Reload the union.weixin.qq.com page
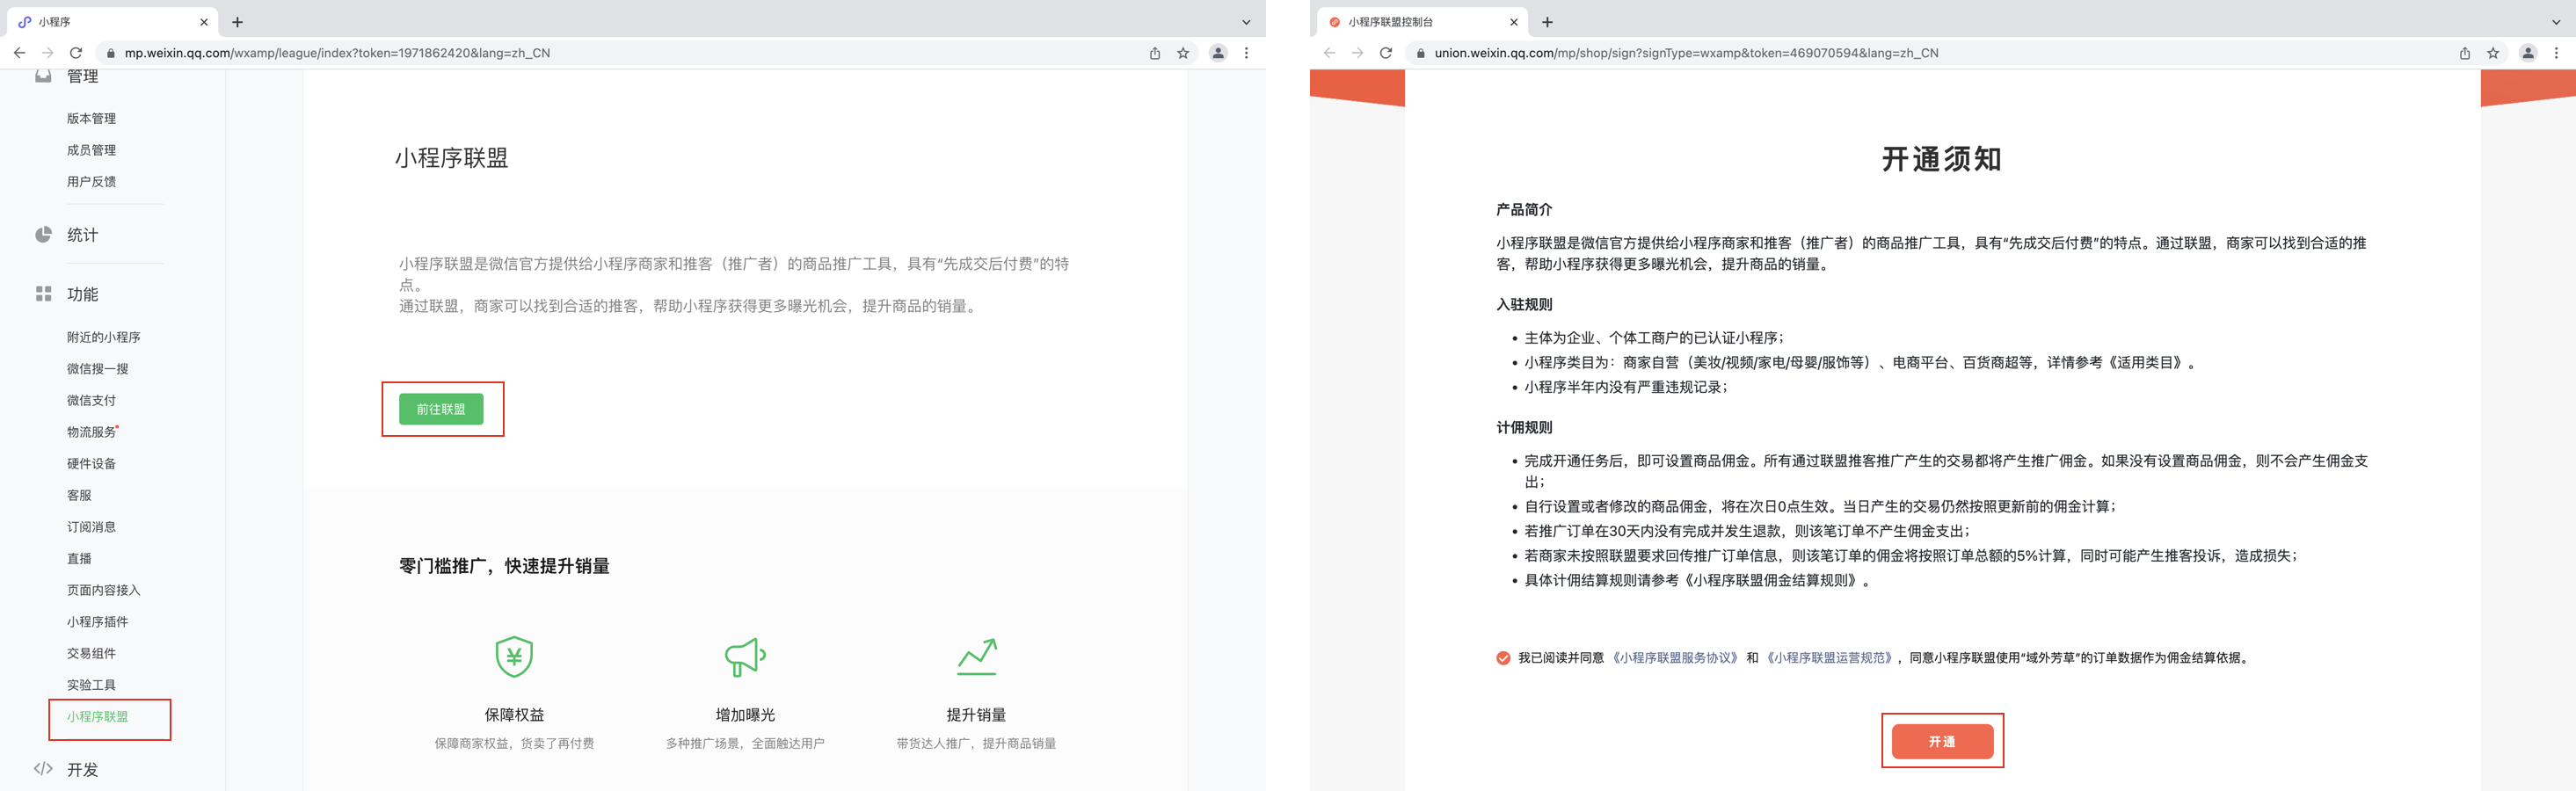The width and height of the screenshot is (2576, 791). coord(1386,53)
